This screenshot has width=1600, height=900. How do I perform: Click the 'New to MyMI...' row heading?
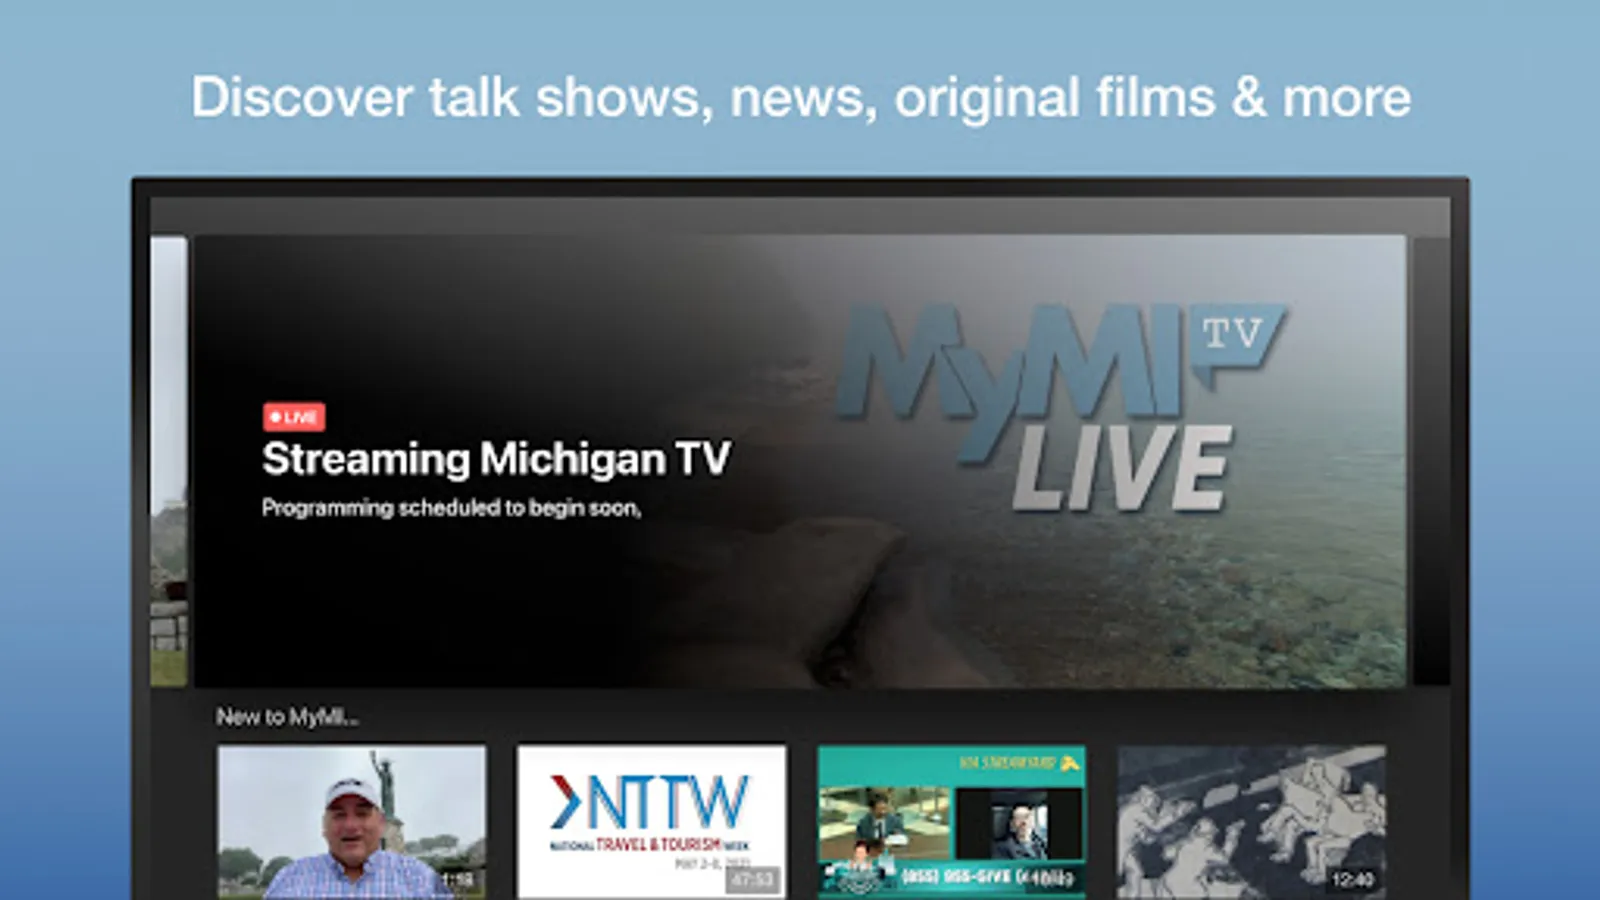(287, 717)
